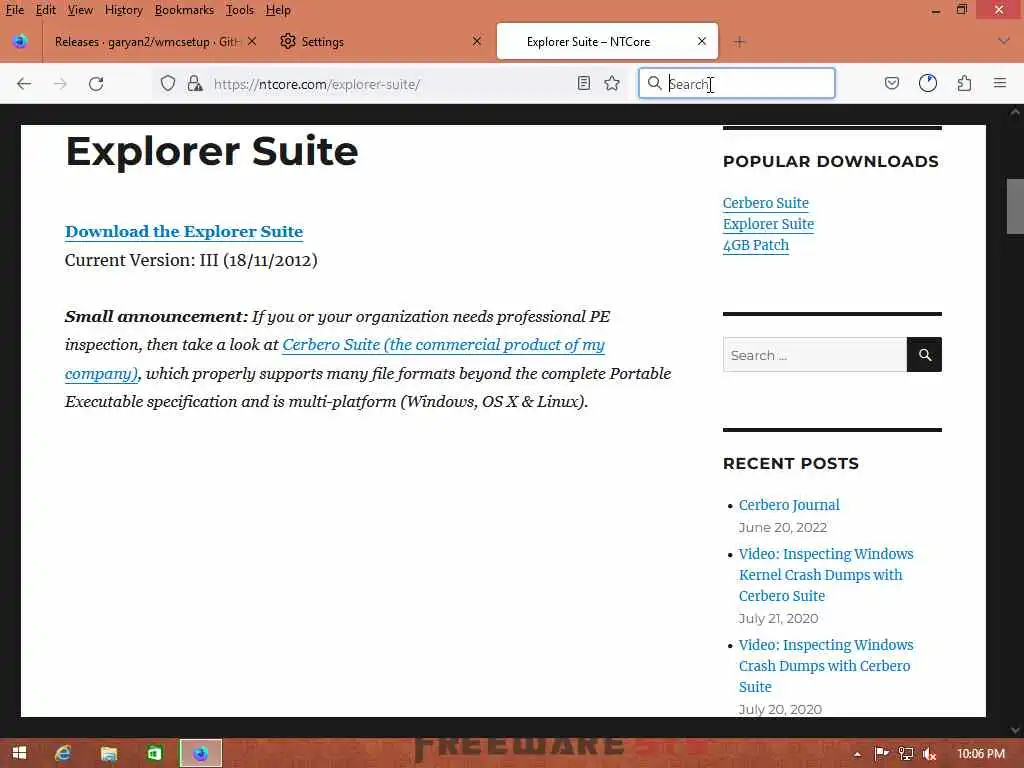This screenshot has height=768, width=1024.
Task: Click the 10:06 PM clock
Action: coord(981,754)
